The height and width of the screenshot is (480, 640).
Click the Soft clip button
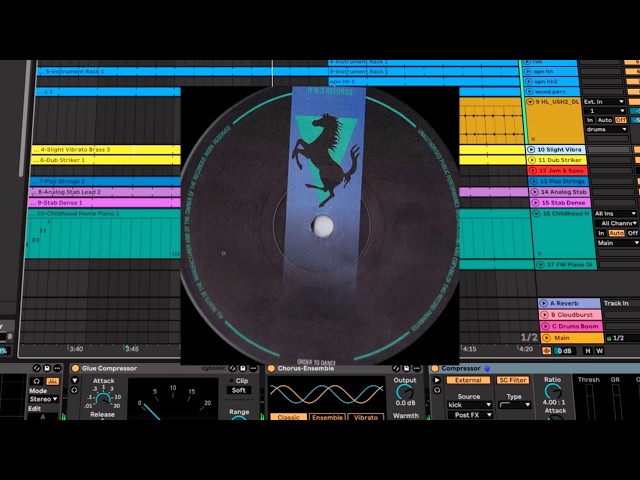pyautogui.click(x=239, y=390)
